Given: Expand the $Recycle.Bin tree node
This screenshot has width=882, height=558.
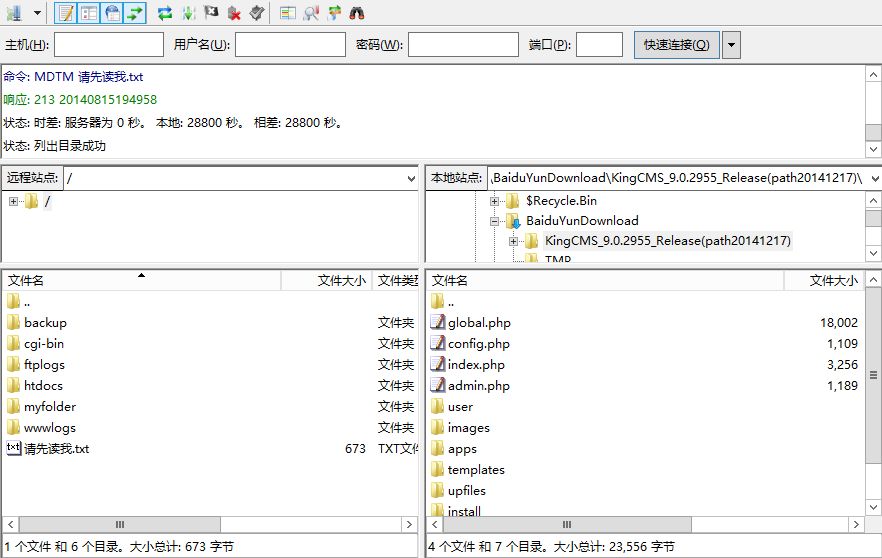Looking at the screenshot, I should click(x=494, y=201).
